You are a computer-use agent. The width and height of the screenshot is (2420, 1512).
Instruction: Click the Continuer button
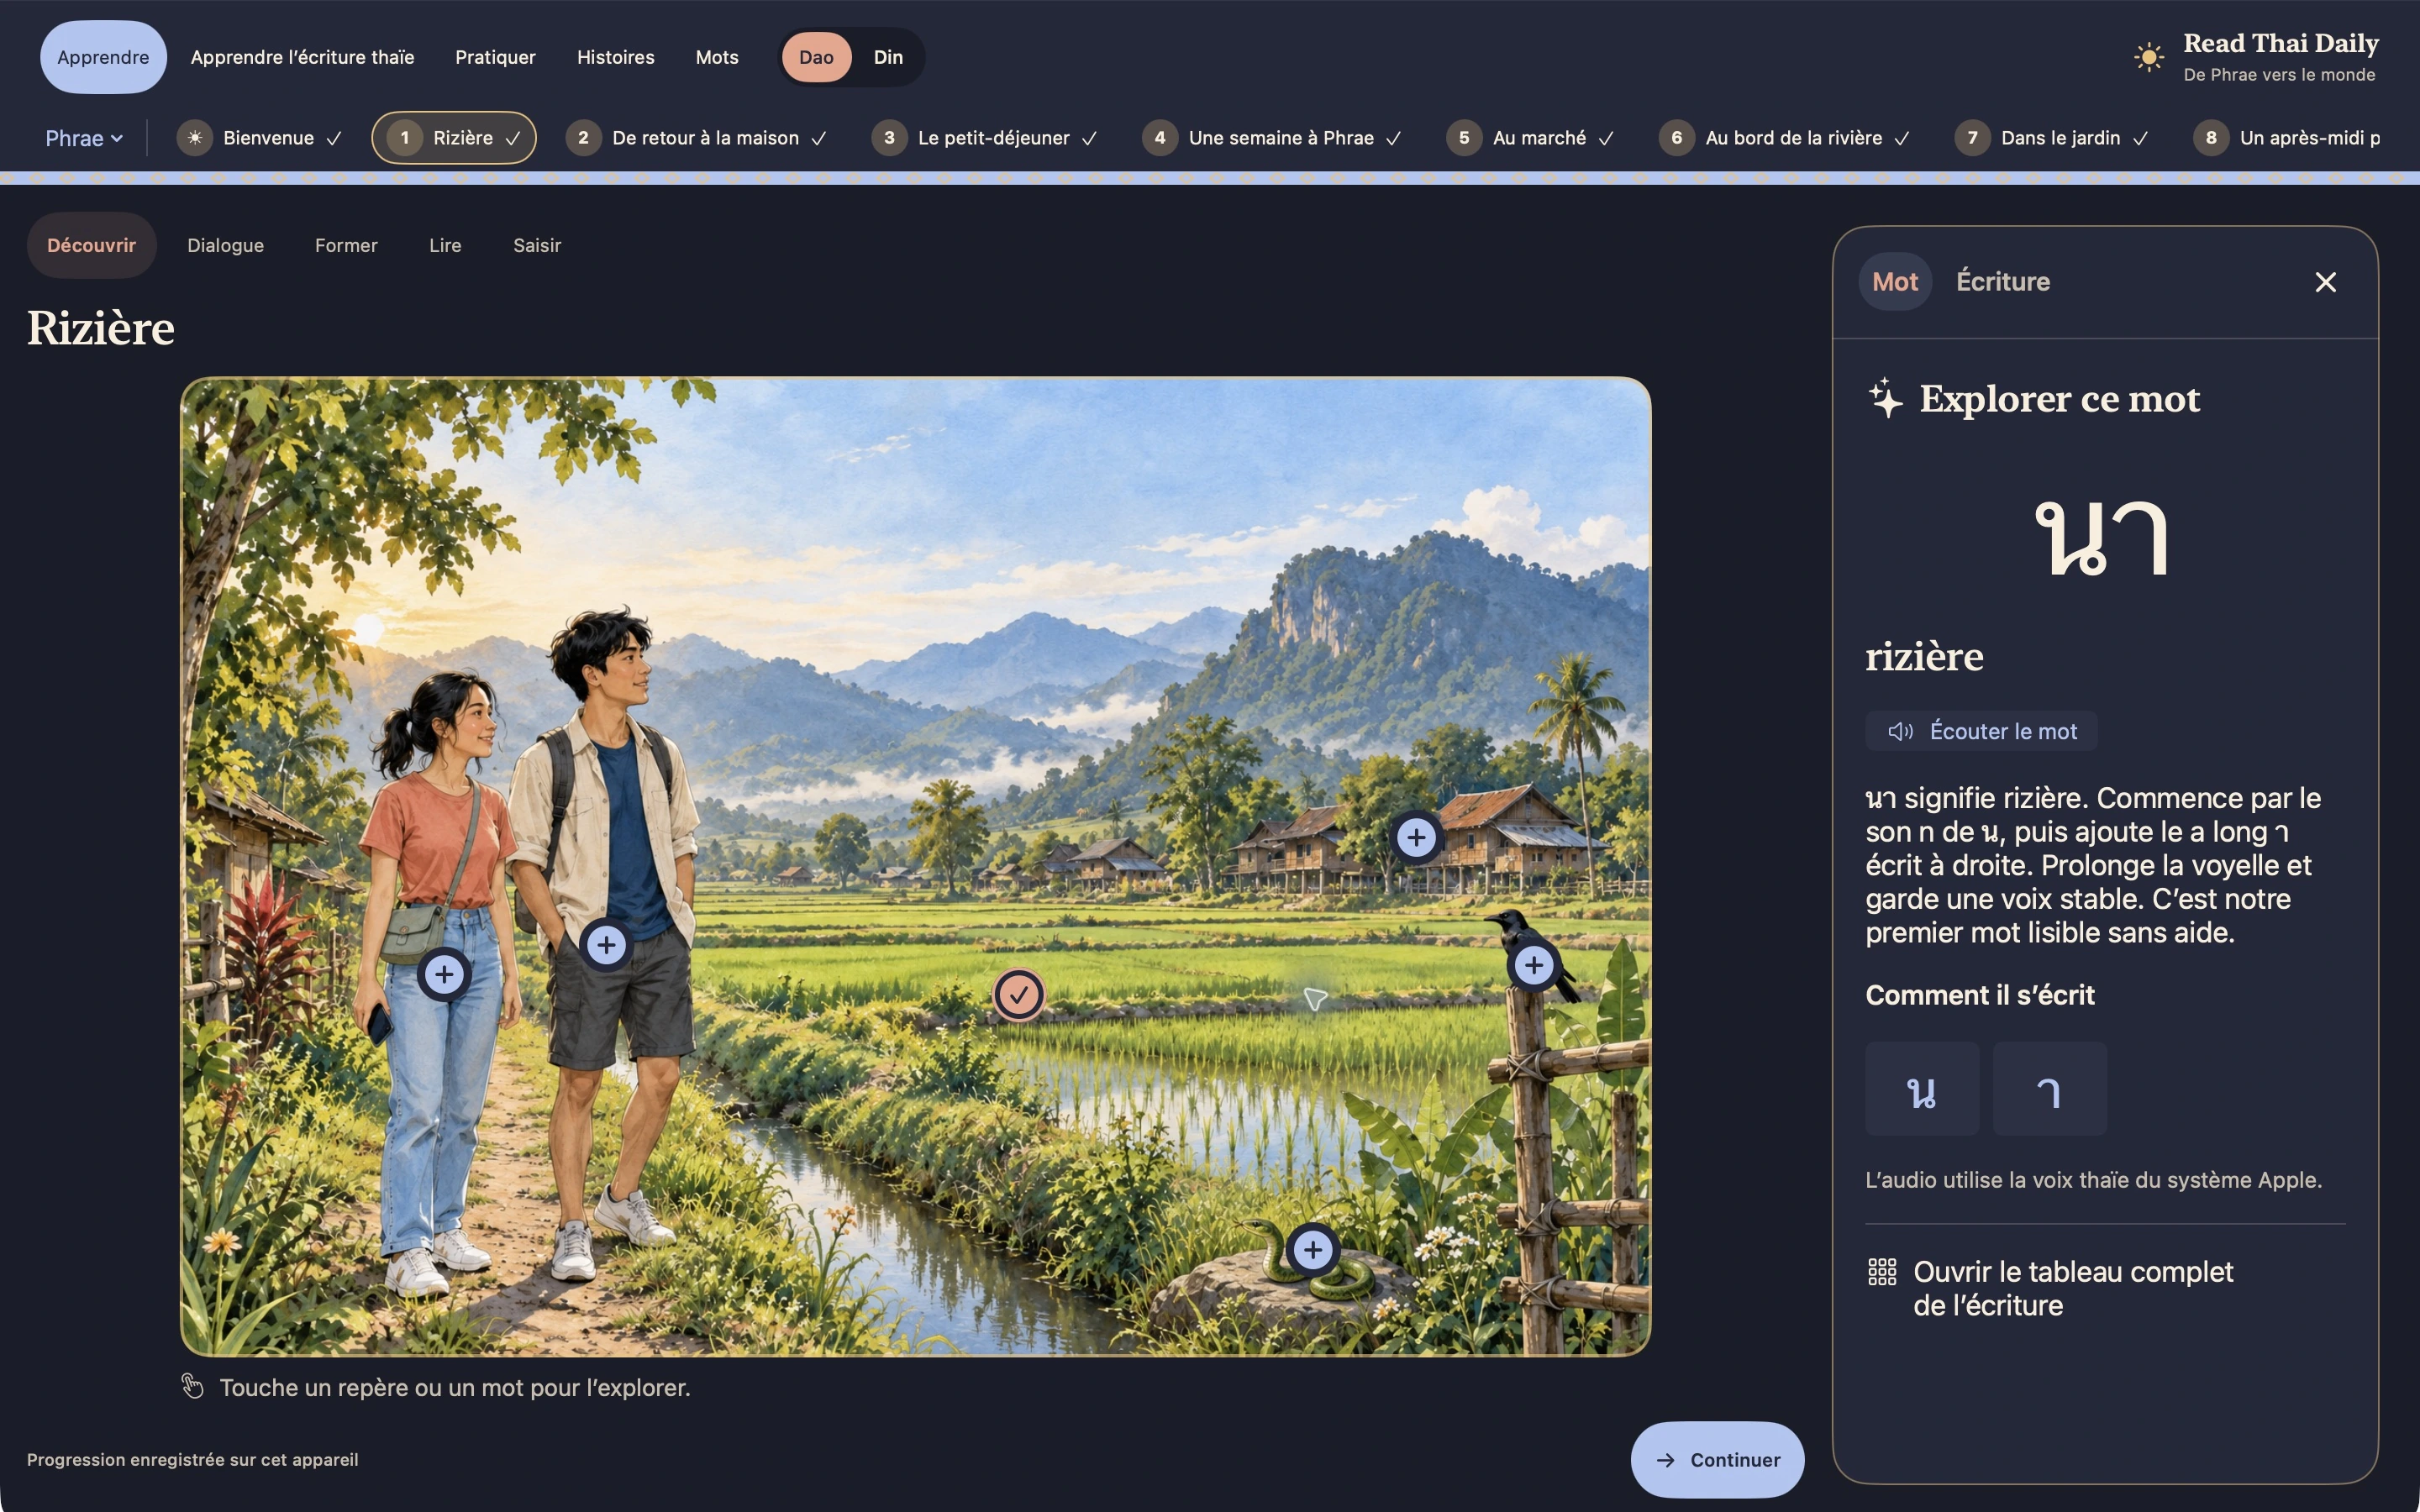(x=1717, y=1460)
